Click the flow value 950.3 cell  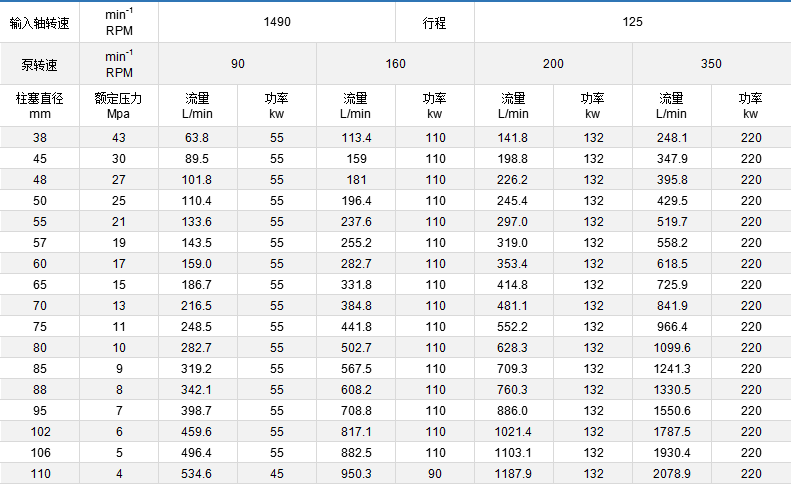[356, 474]
